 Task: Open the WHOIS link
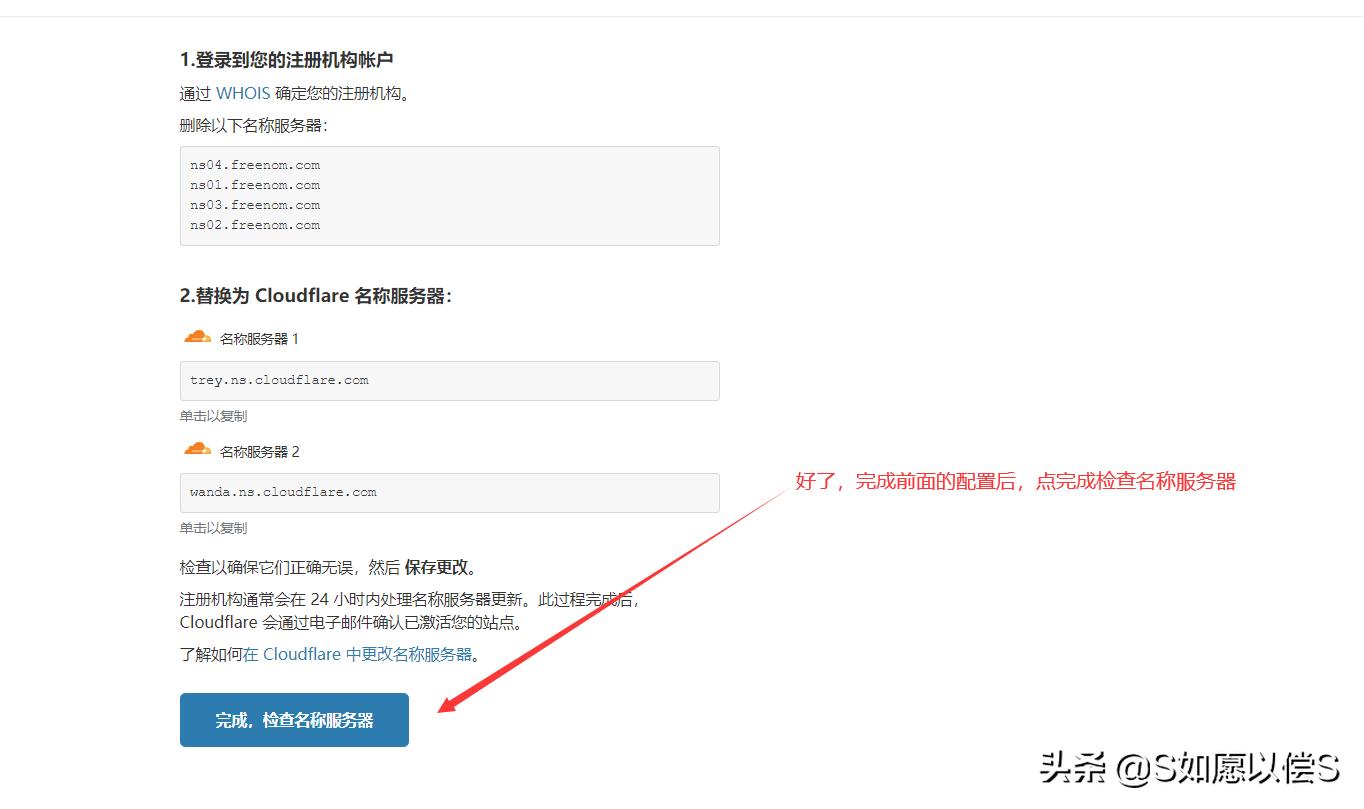(x=245, y=93)
